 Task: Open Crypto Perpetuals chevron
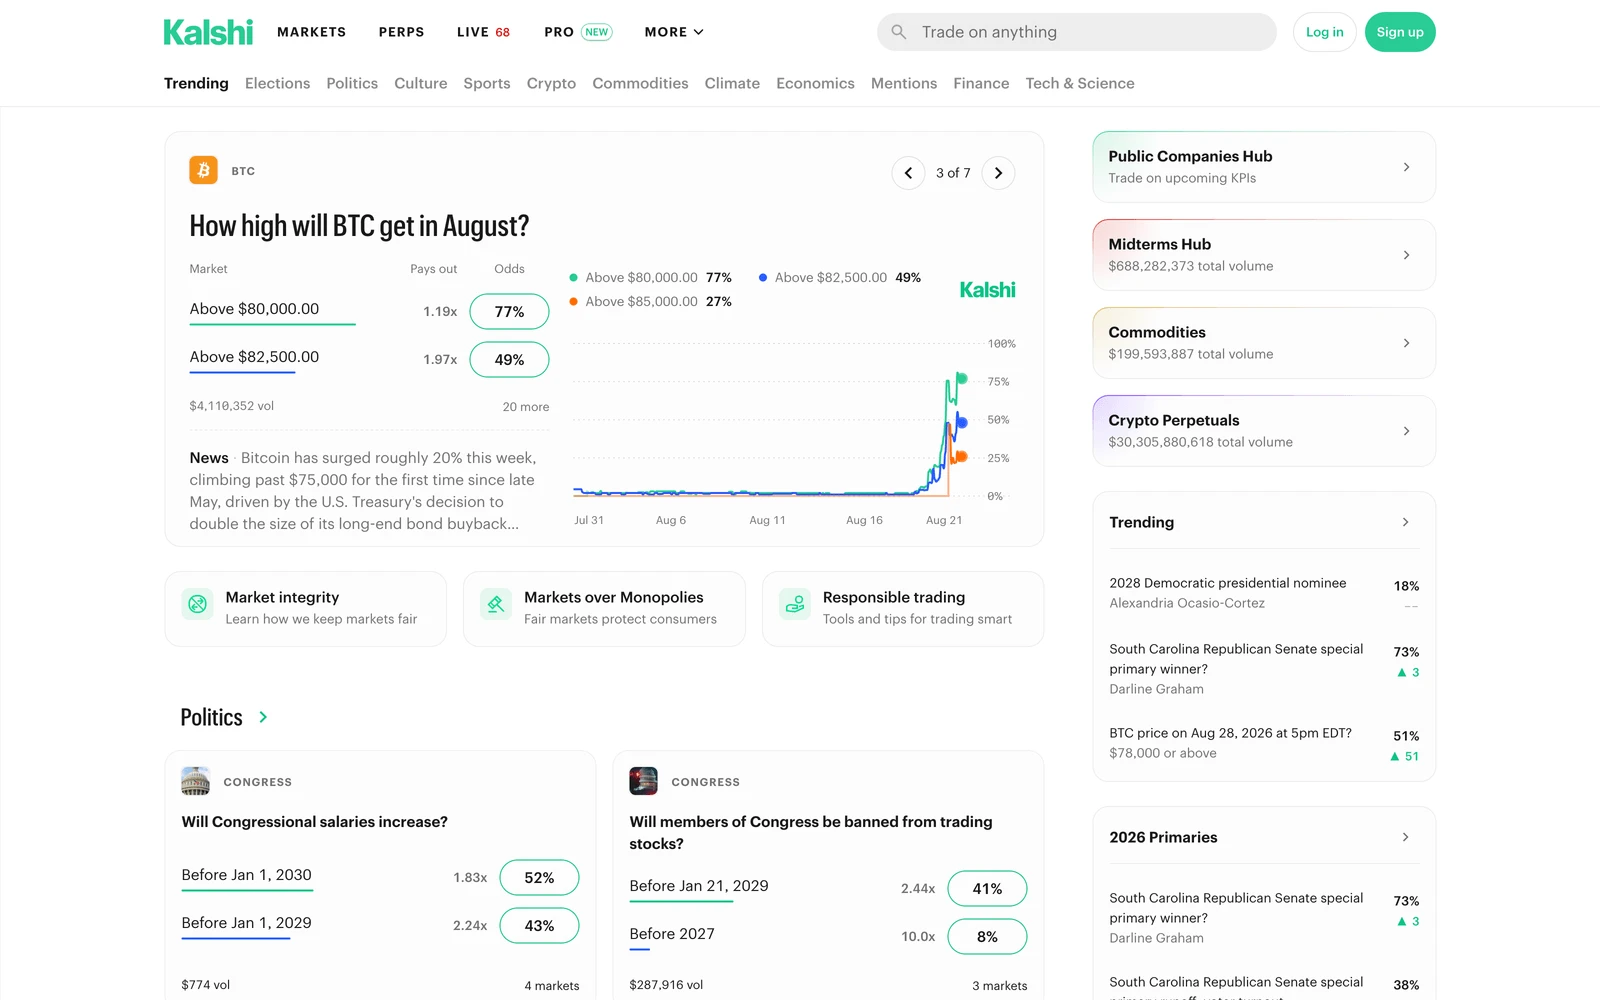click(x=1406, y=431)
